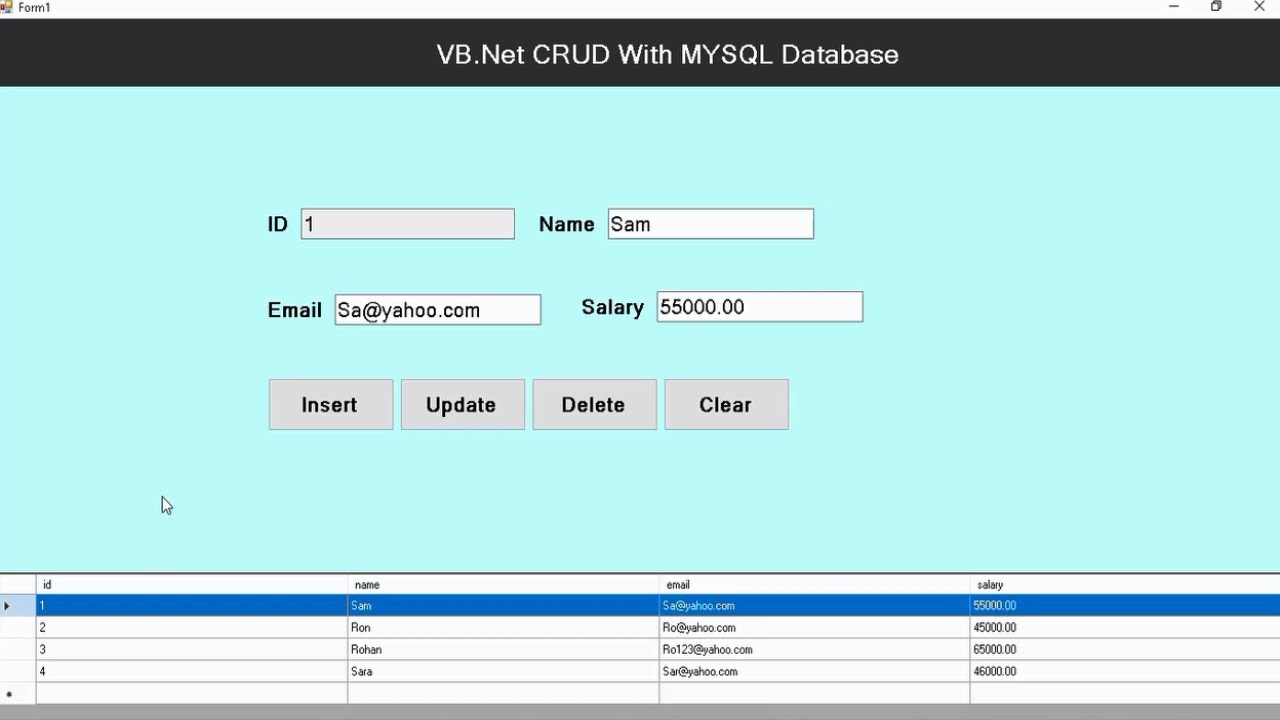The image size is (1280, 720).
Task: Click the salary cell 55000.00 in grid
Action: coord(1125,606)
